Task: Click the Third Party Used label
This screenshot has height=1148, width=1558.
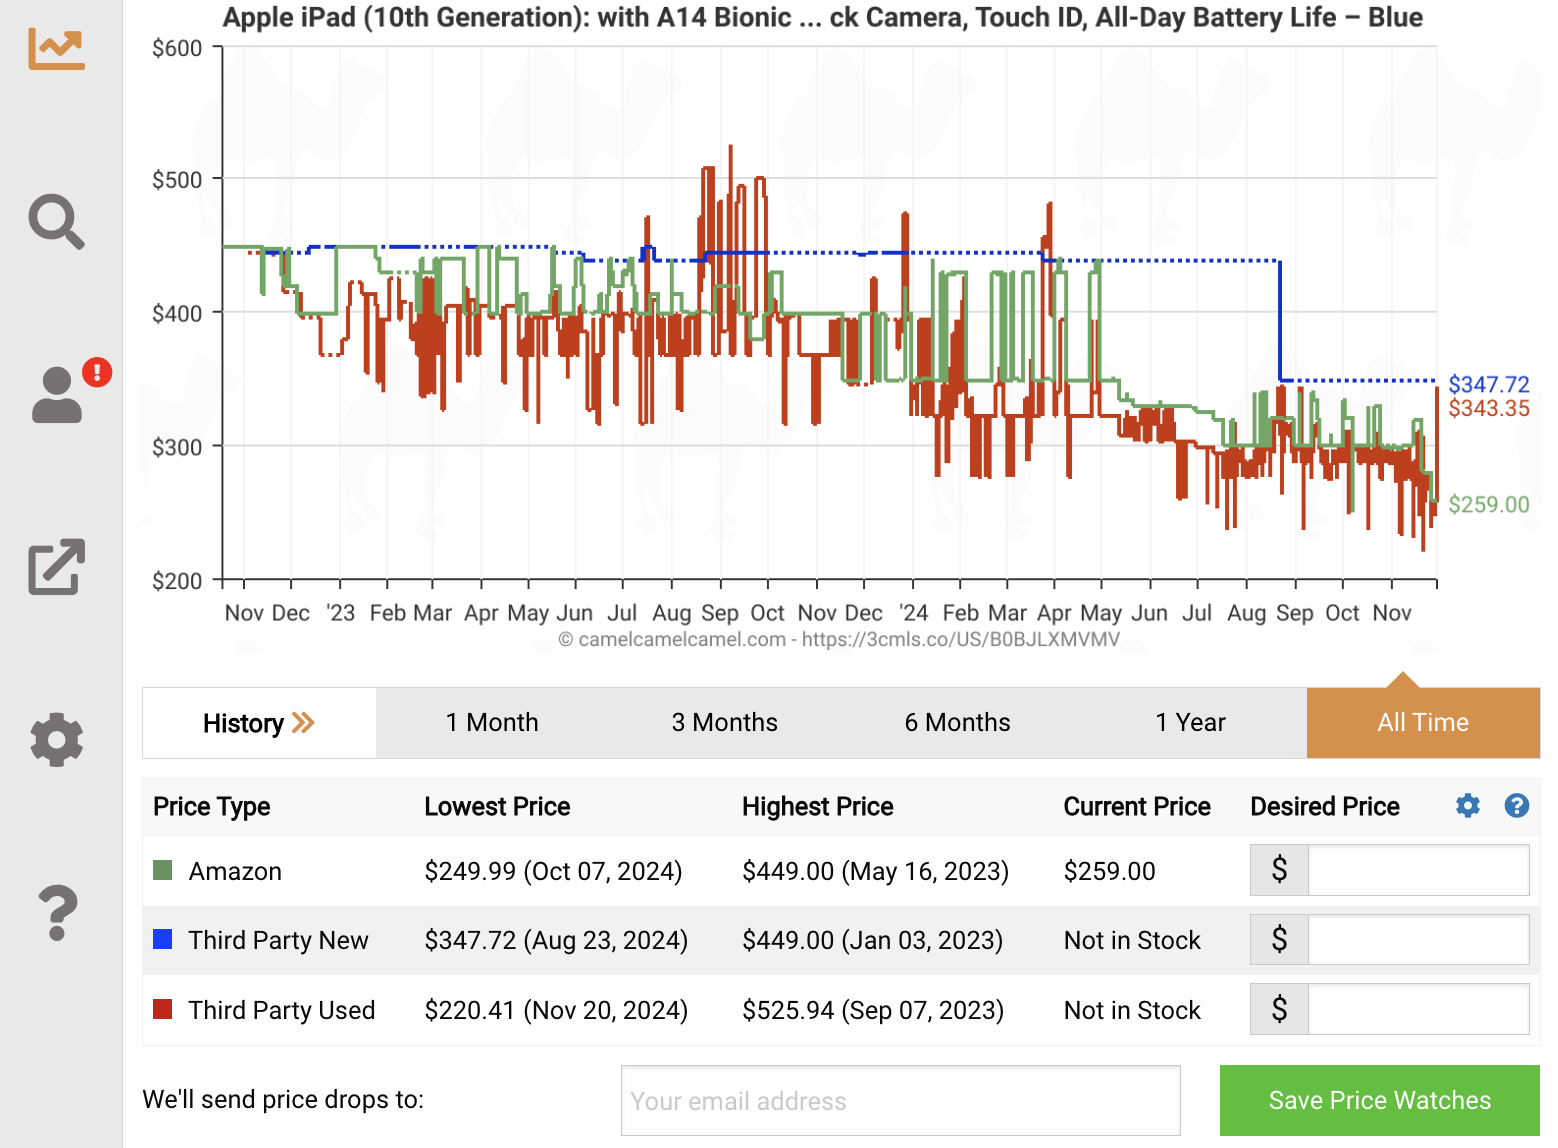Action: tap(282, 1010)
